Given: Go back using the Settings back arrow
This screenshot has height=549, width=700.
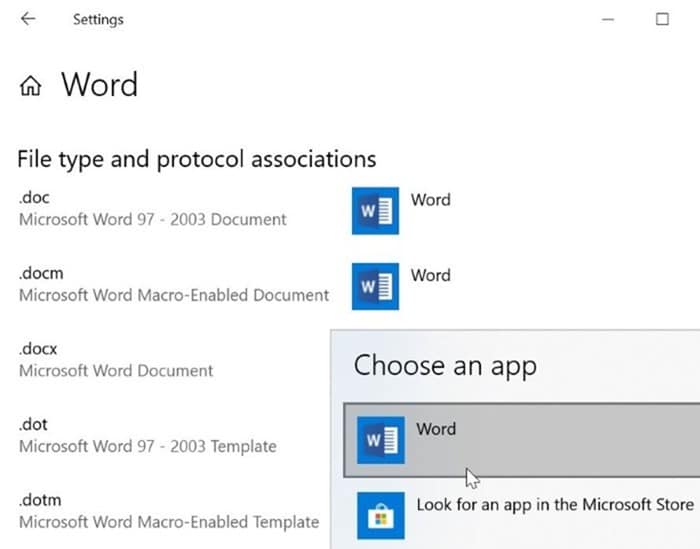Looking at the screenshot, I should pyautogui.click(x=28, y=19).
